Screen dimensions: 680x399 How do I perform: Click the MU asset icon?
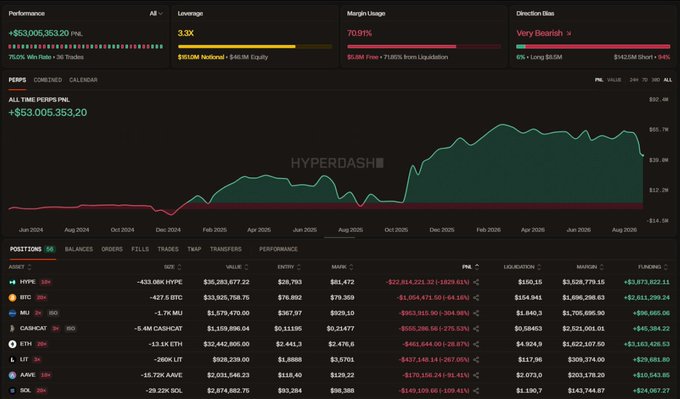[x=12, y=313]
